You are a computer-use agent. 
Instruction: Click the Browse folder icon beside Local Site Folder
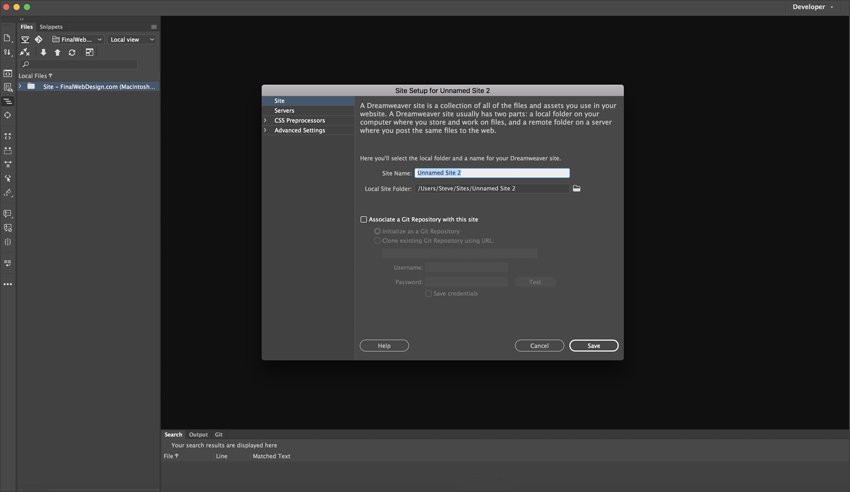(x=577, y=189)
